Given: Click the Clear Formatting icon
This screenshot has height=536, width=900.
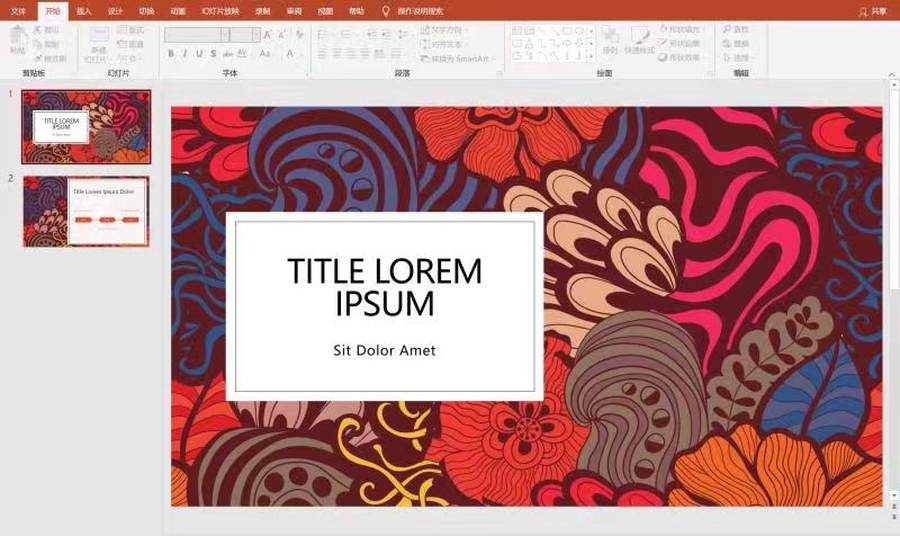Looking at the screenshot, I should 299,34.
